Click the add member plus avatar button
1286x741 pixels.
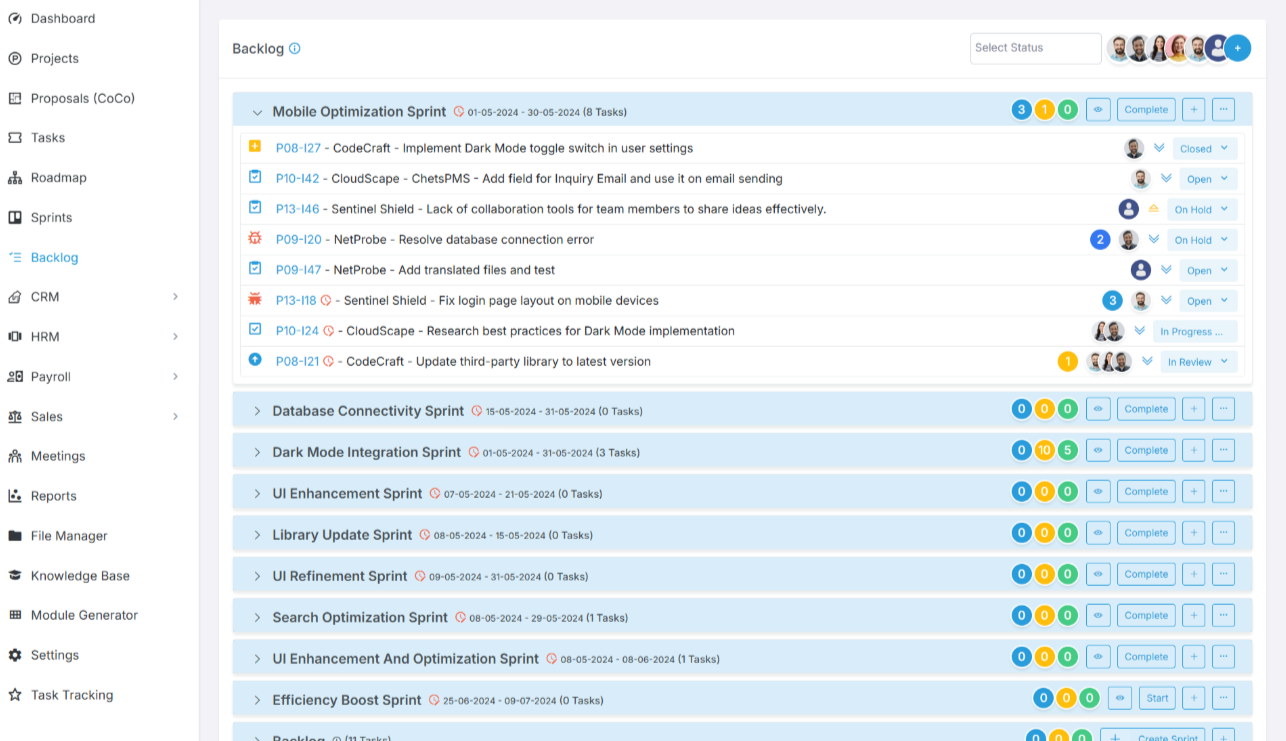[1238, 48]
